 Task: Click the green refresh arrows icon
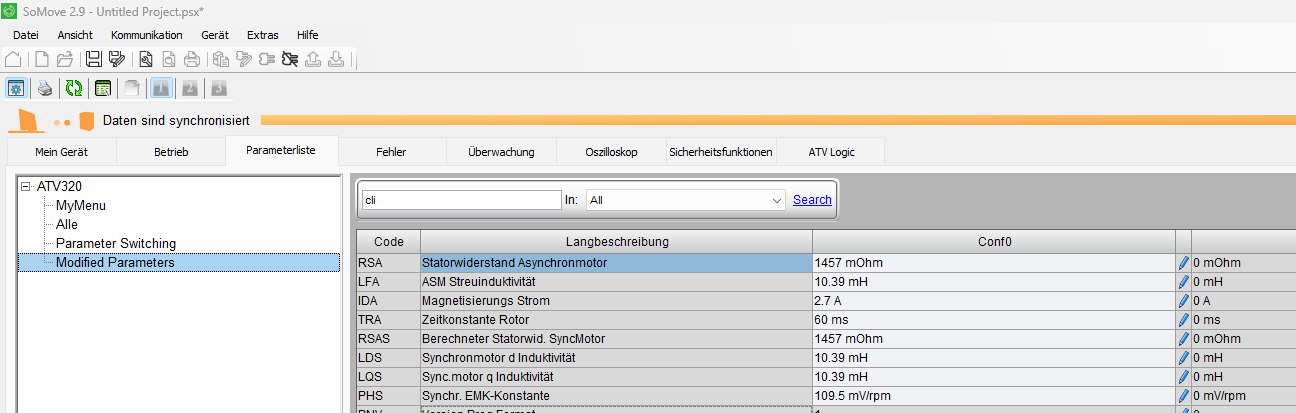(x=73, y=88)
